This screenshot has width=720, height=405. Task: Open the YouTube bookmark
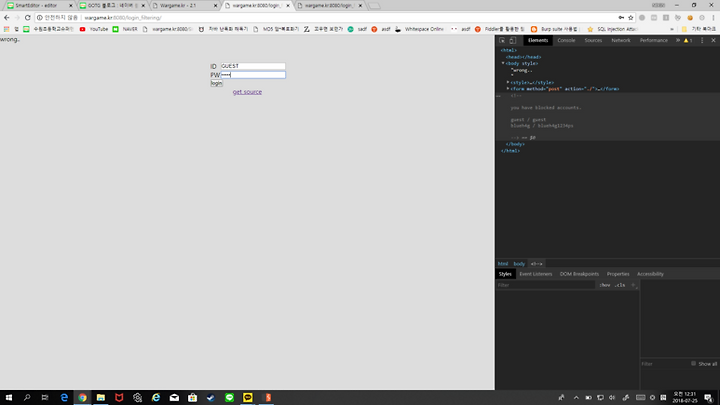pos(94,29)
